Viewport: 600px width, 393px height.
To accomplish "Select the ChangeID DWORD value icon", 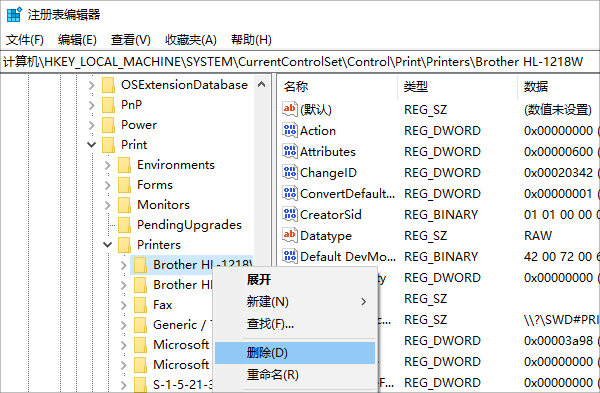I will point(290,172).
